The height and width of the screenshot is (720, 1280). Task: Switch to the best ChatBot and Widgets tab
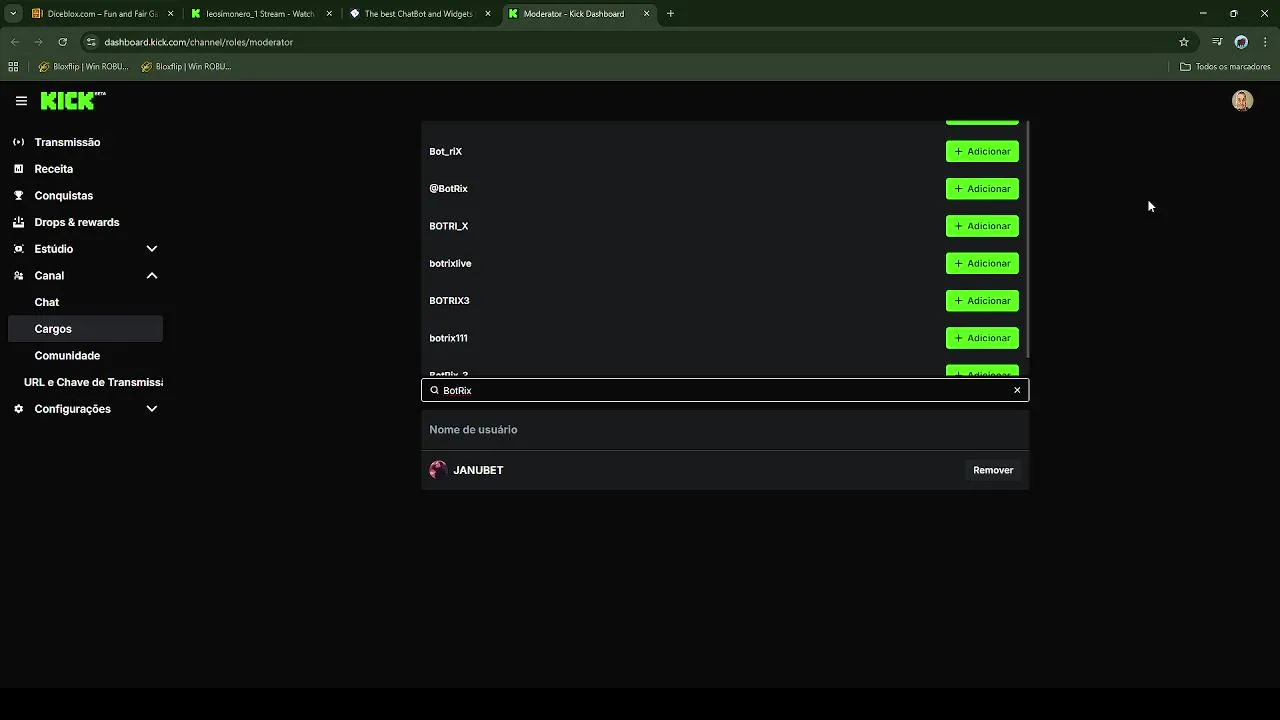[x=418, y=14]
